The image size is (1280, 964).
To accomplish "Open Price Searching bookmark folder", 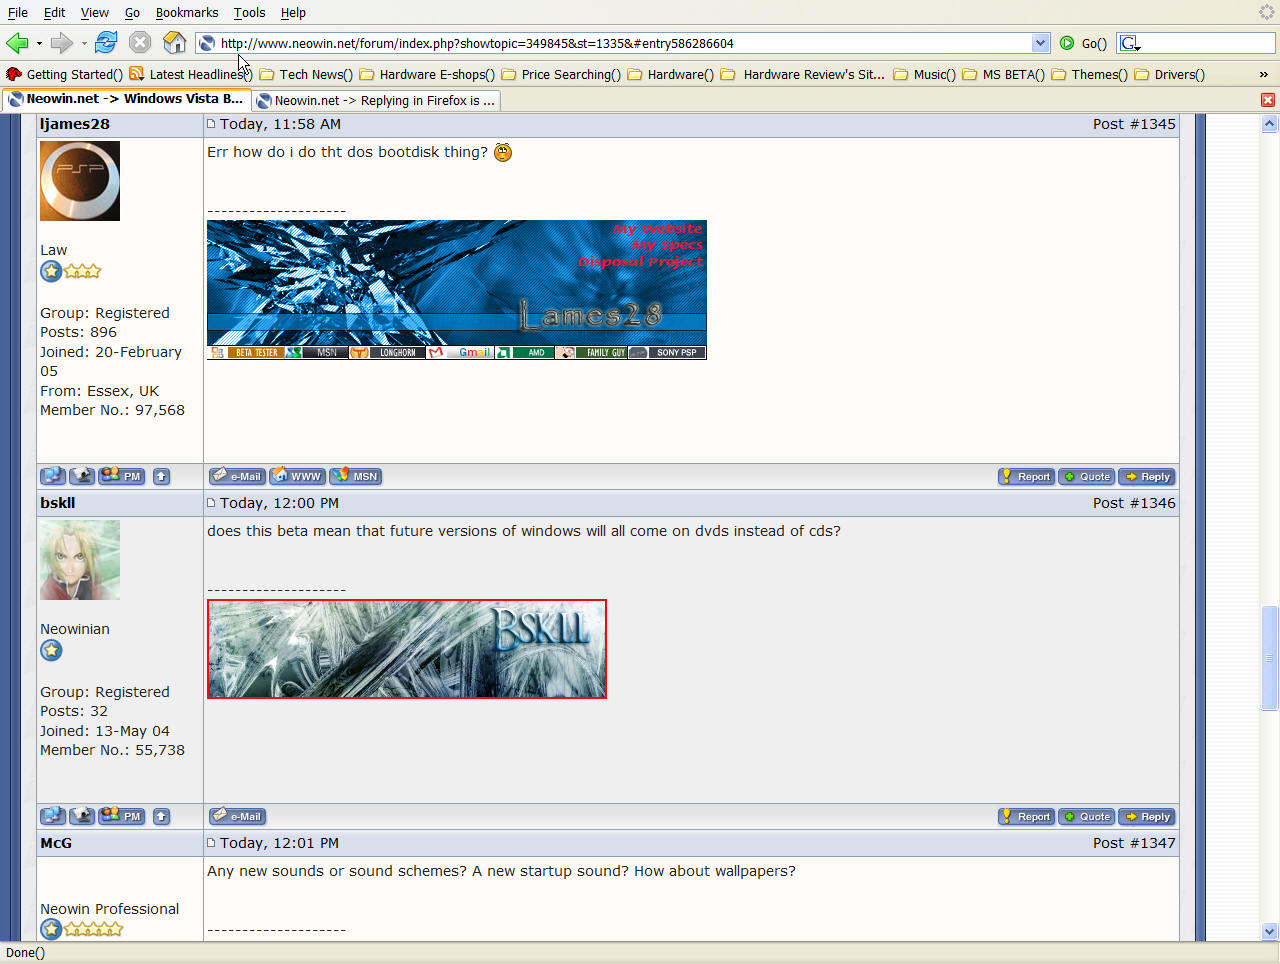I will (x=561, y=74).
